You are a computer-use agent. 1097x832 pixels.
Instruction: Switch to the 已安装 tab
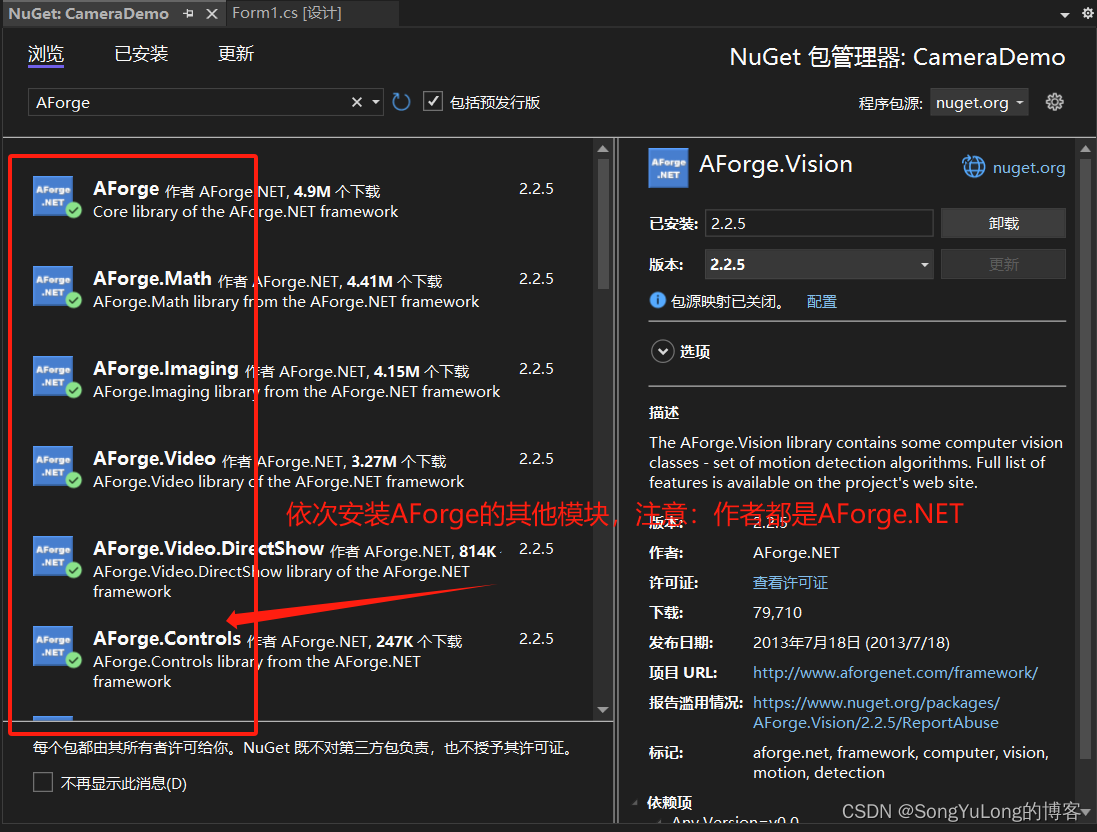point(139,53)
